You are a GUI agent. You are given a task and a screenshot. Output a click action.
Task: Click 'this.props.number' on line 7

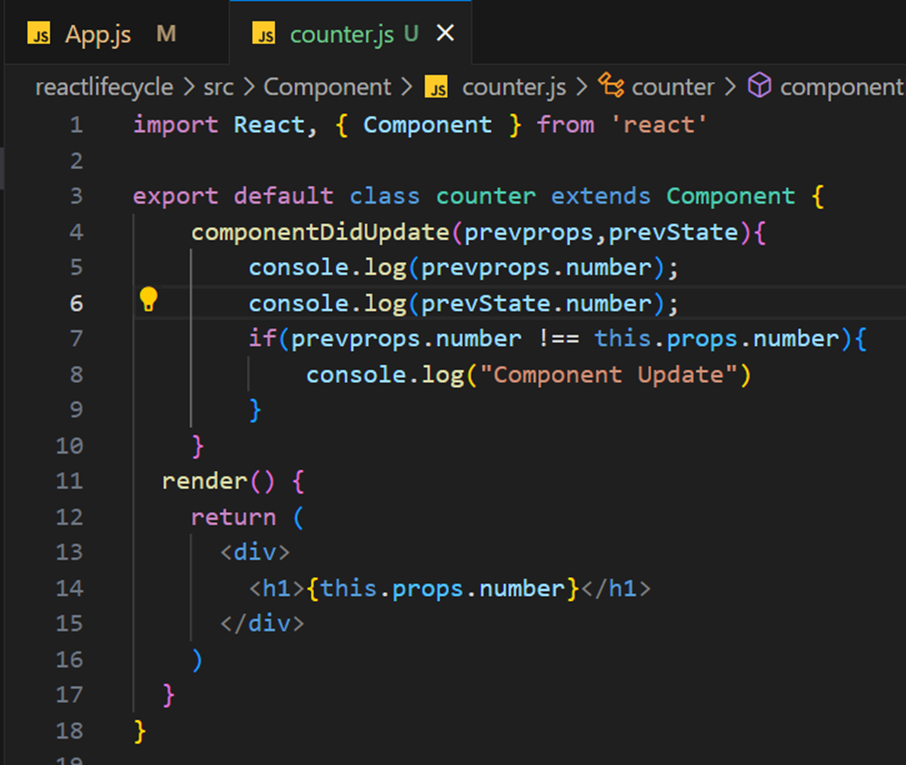point(716,339)
